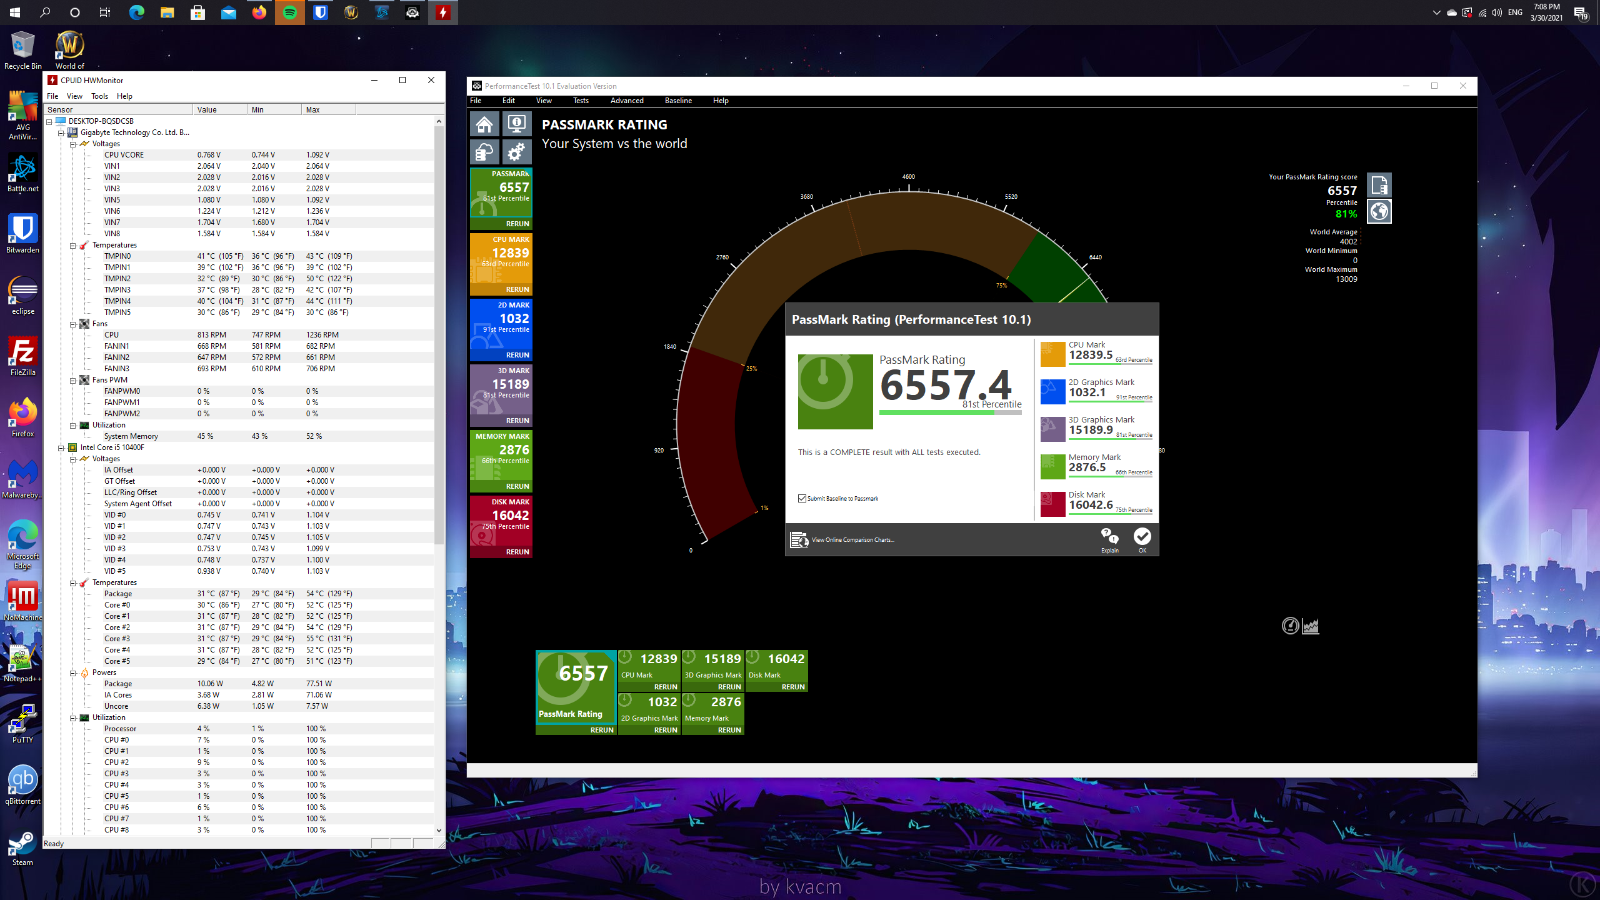Open the Edit menu in PerformanceTest
The height and width of the screenshot is (900, 1600).
508,100
